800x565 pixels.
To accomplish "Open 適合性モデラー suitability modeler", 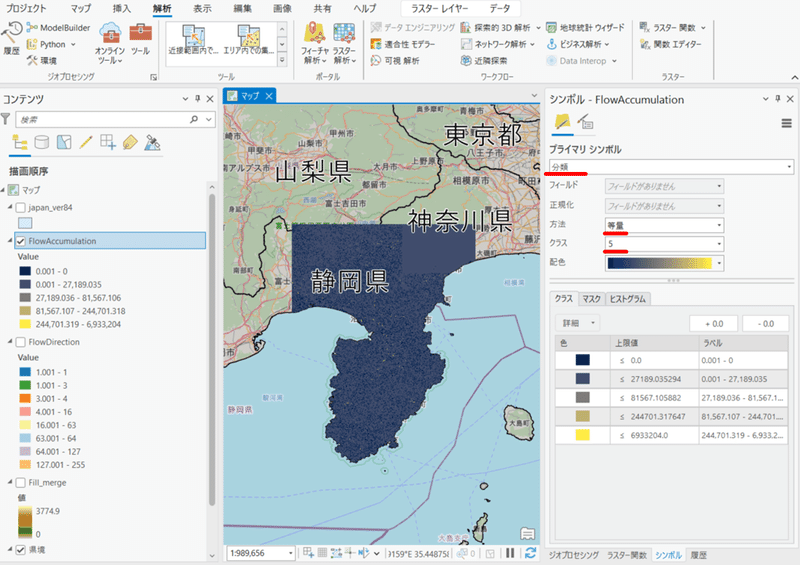I will [x=403, y=44].
